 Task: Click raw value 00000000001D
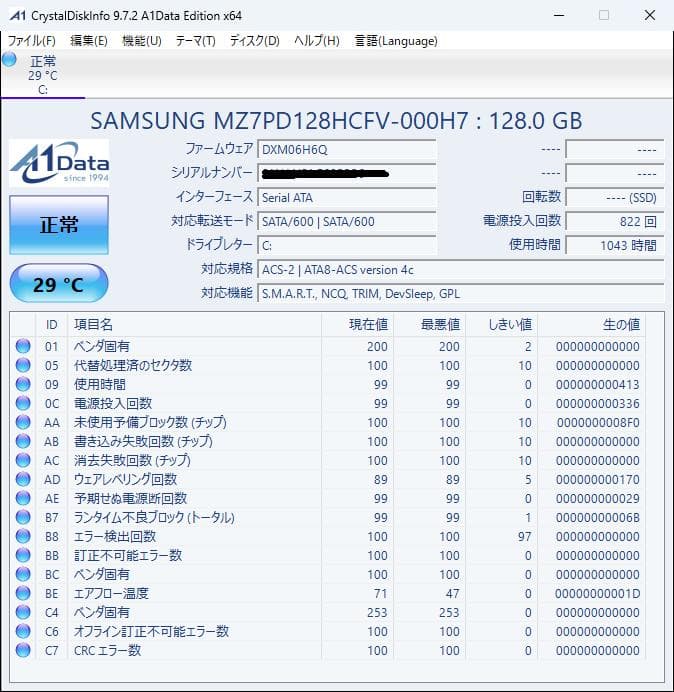(x=597, y=593)
